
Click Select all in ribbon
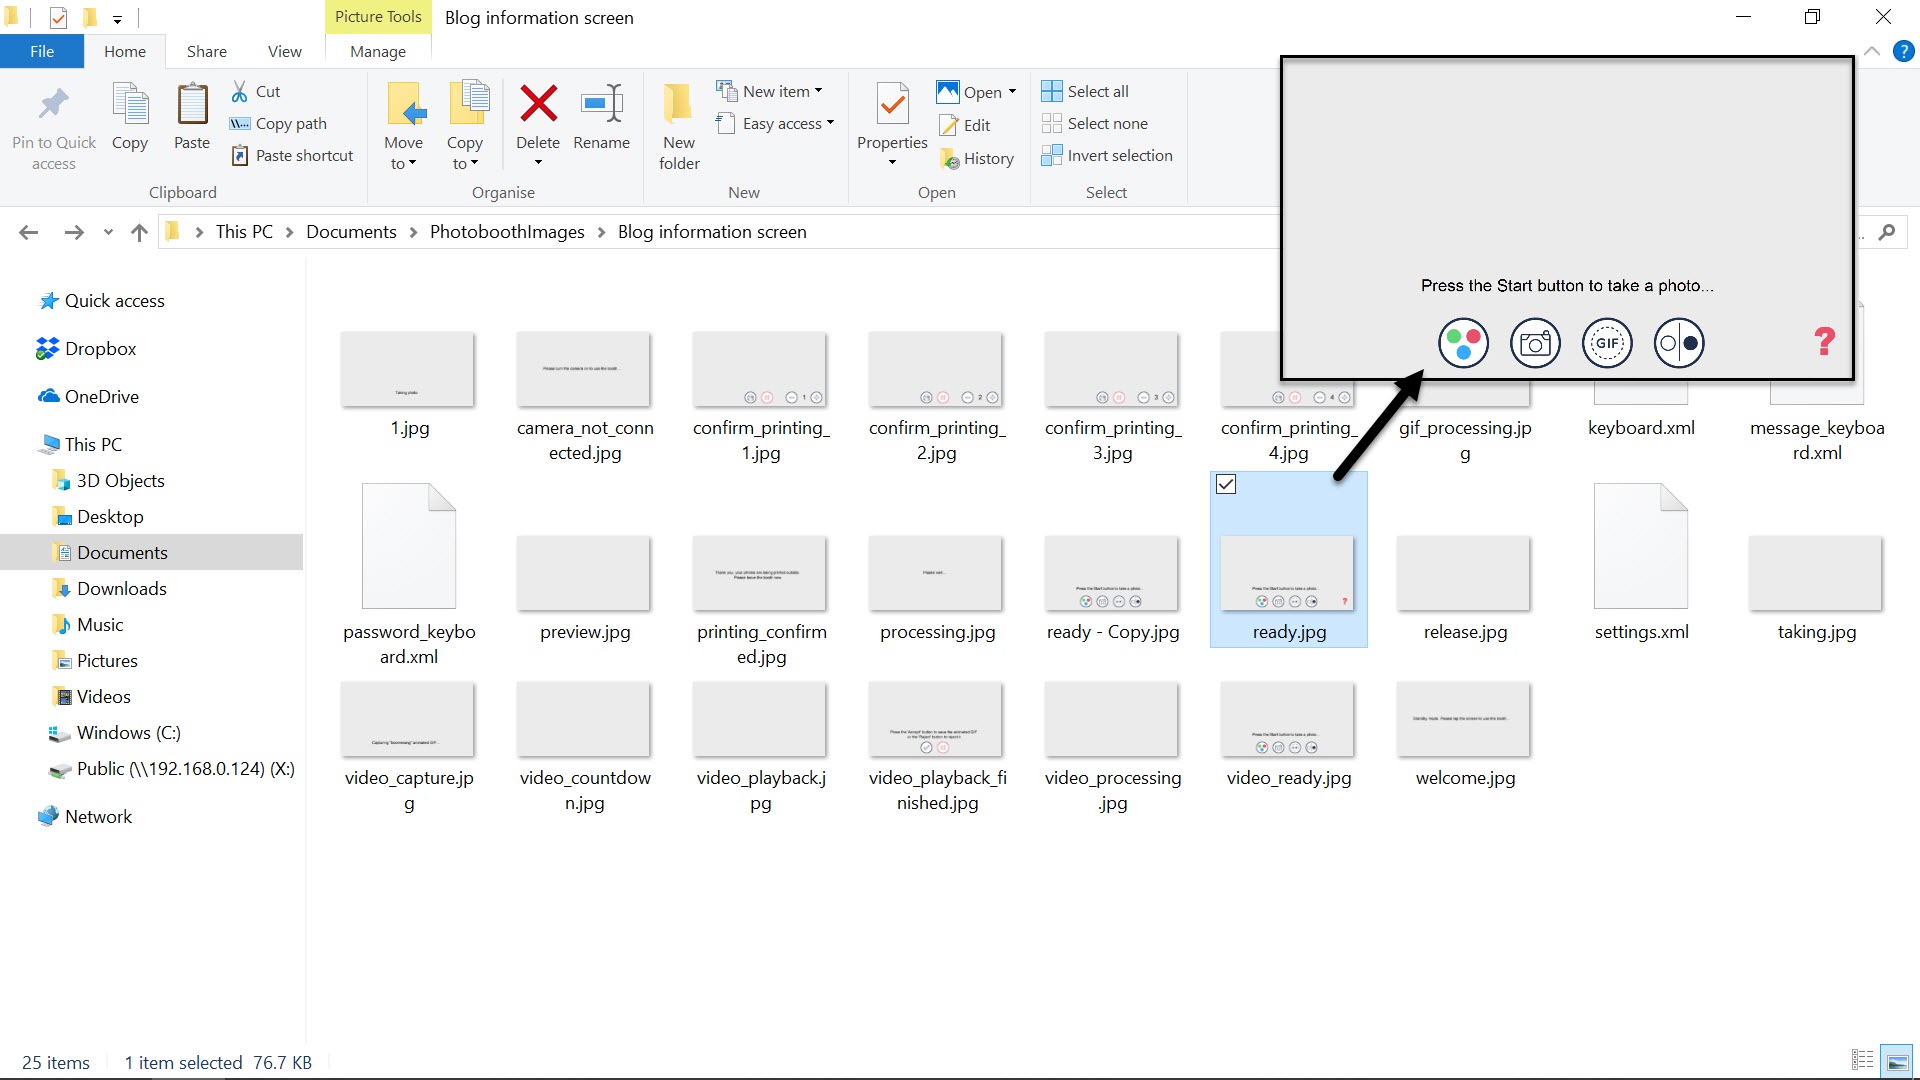(1086, 91)
